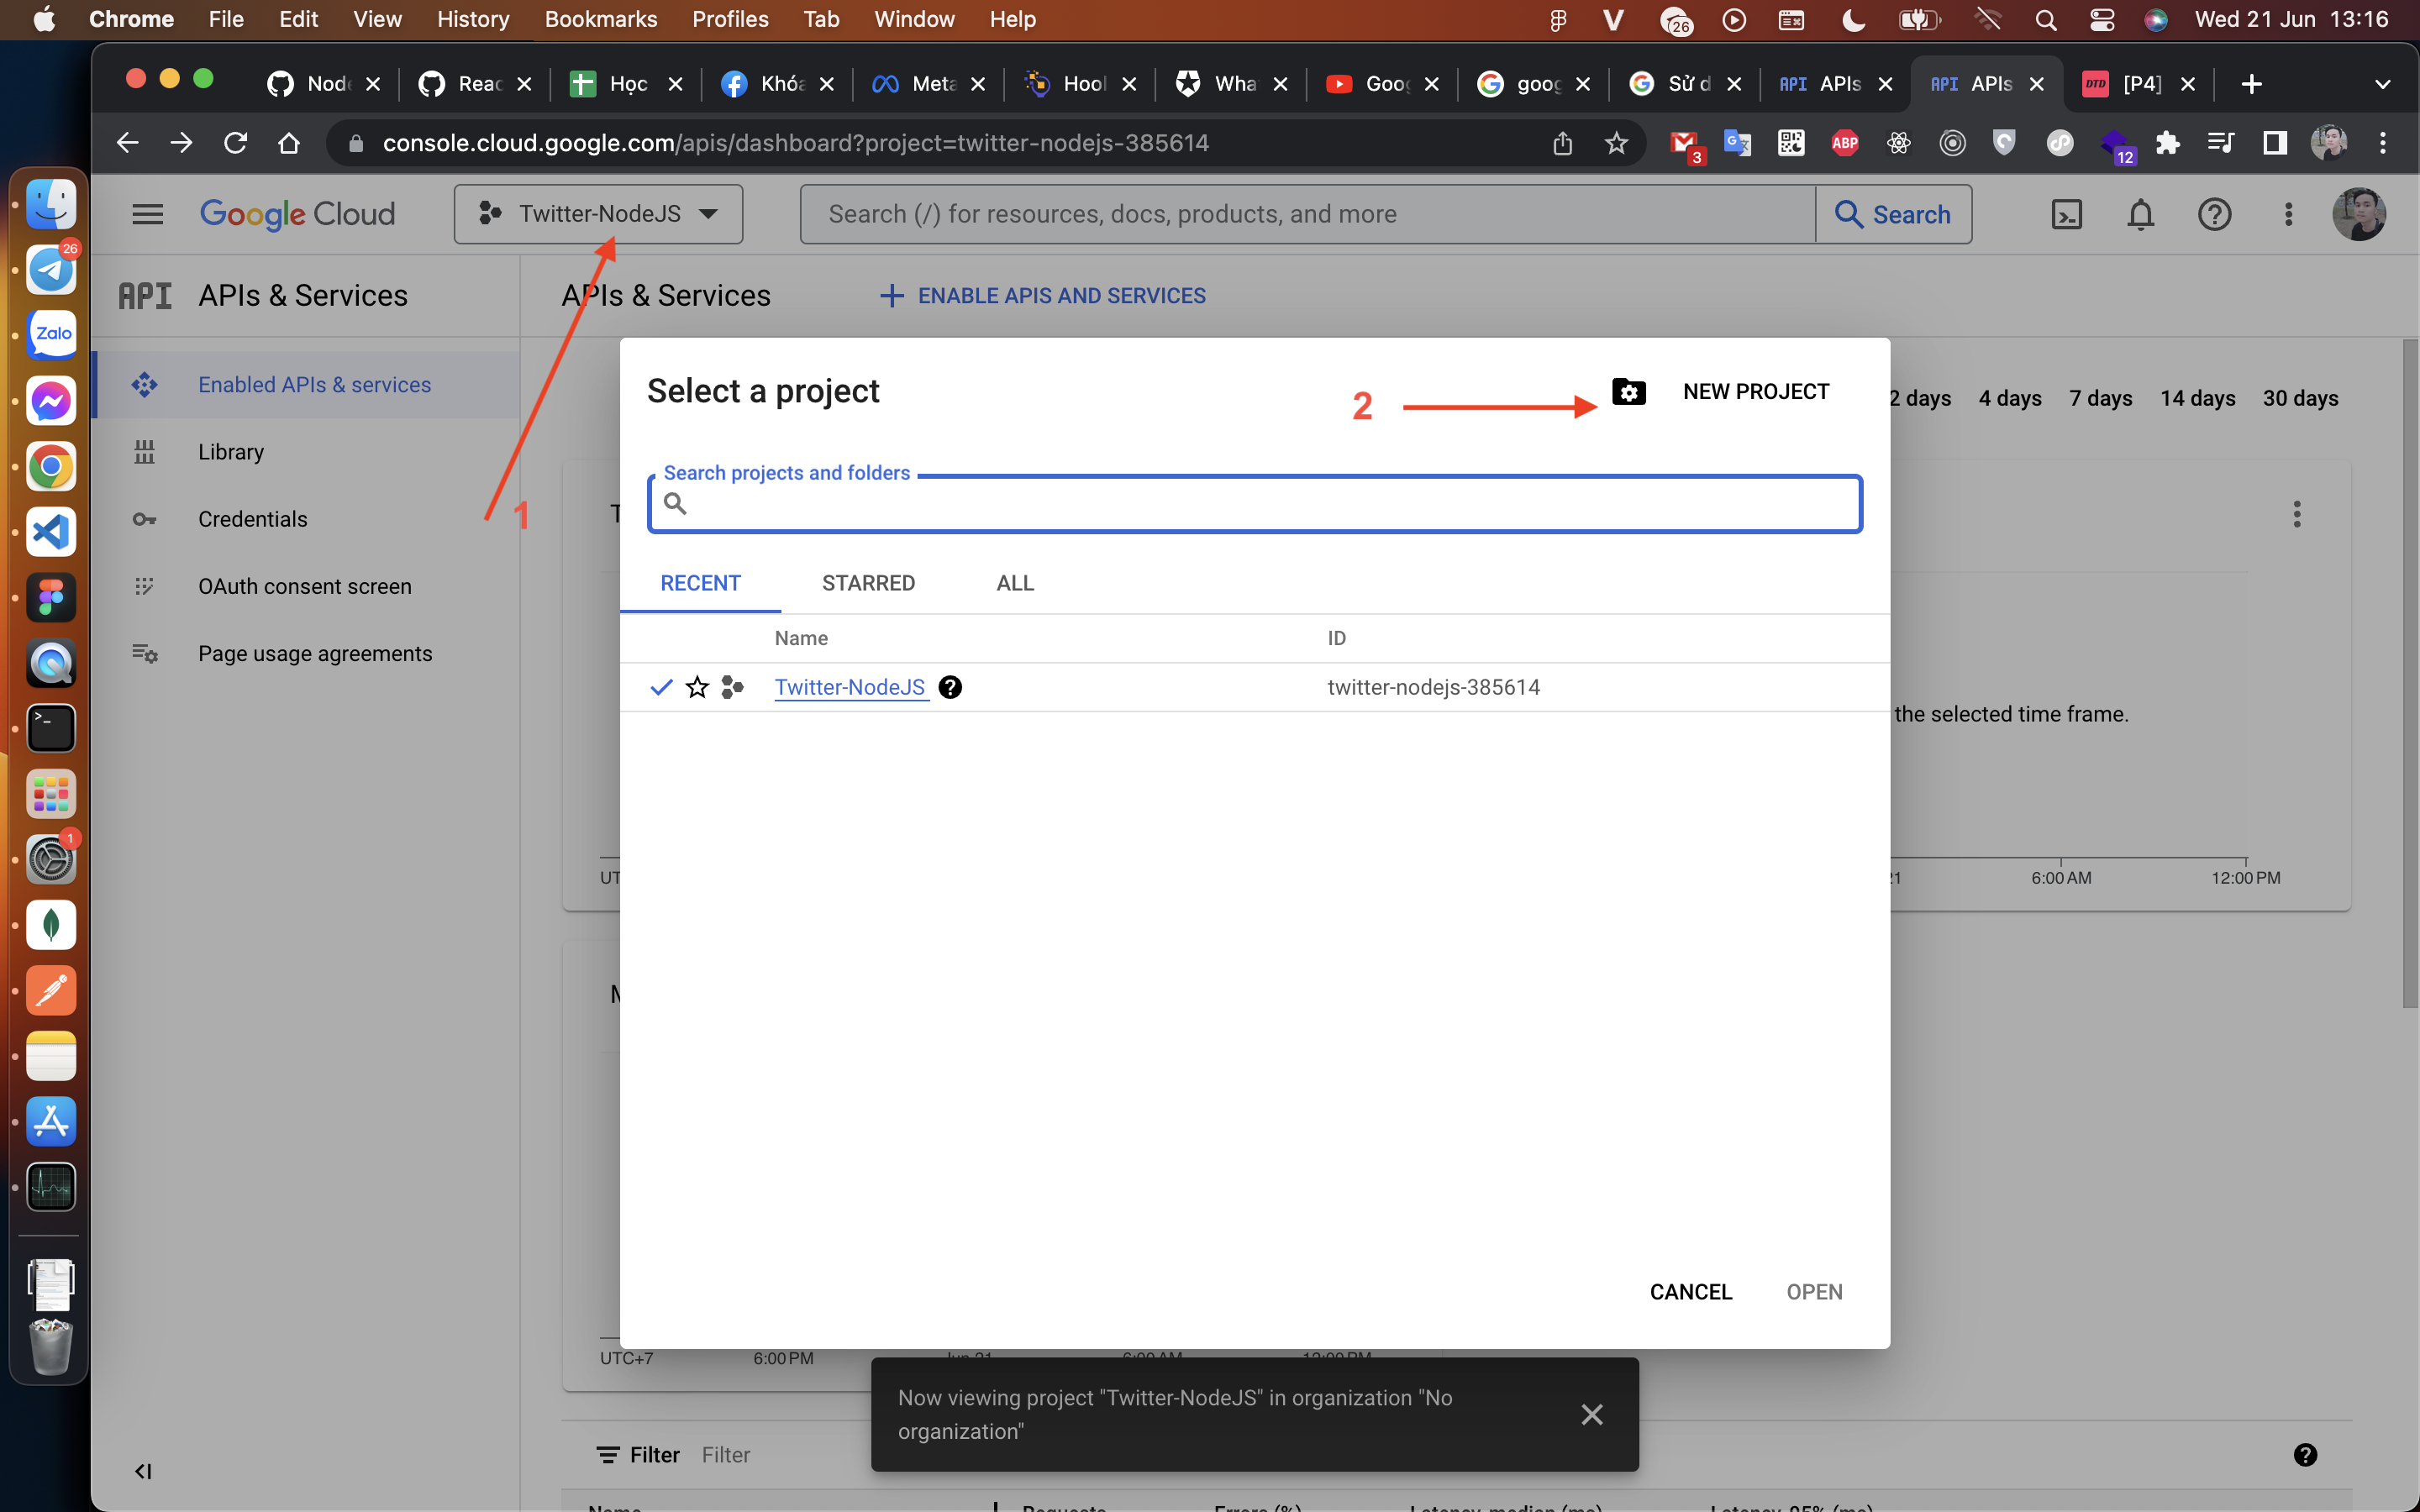This screenshot has width=2420, height=1512.
Task: Open the console settings three-dot menu
Action: coord(2288,214)
